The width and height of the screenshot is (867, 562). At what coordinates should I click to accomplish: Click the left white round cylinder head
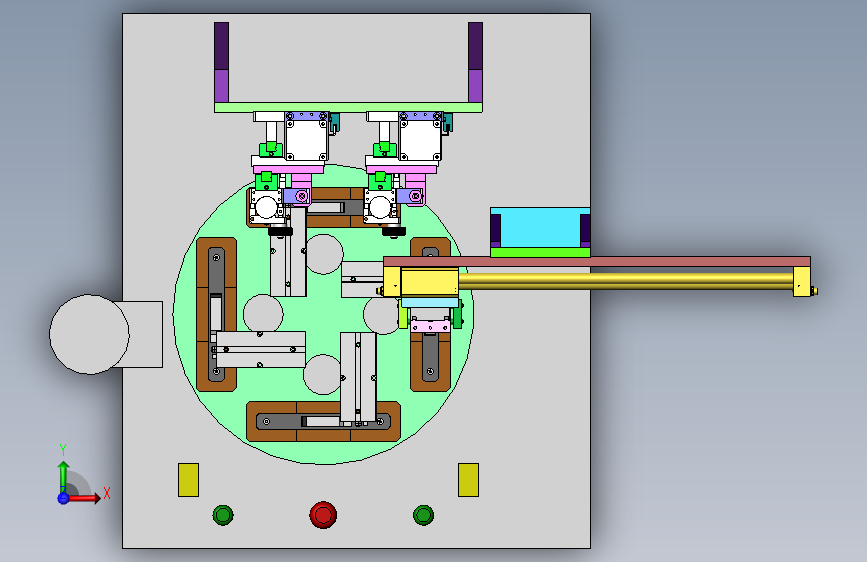point(266,207)
